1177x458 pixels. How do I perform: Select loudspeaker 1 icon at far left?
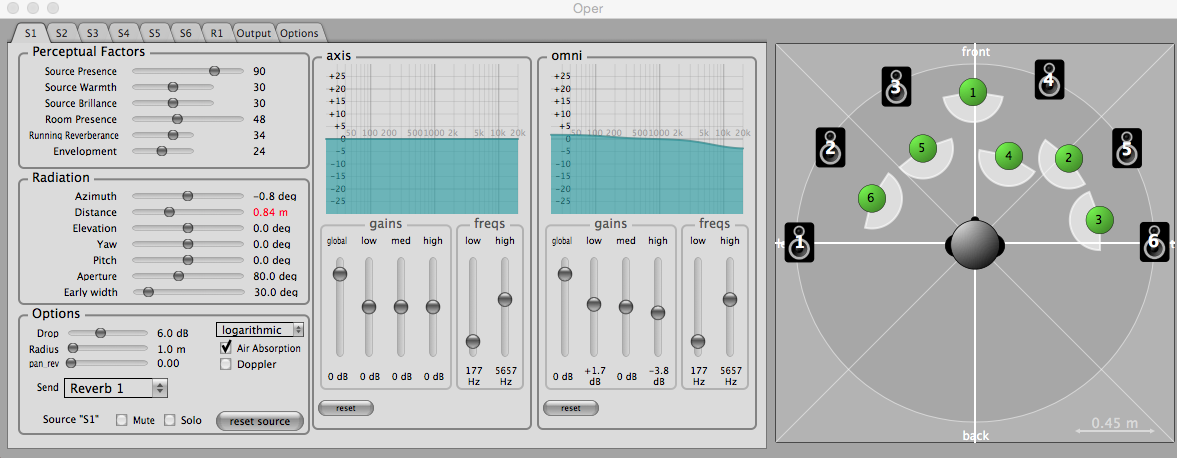point(800,243)
